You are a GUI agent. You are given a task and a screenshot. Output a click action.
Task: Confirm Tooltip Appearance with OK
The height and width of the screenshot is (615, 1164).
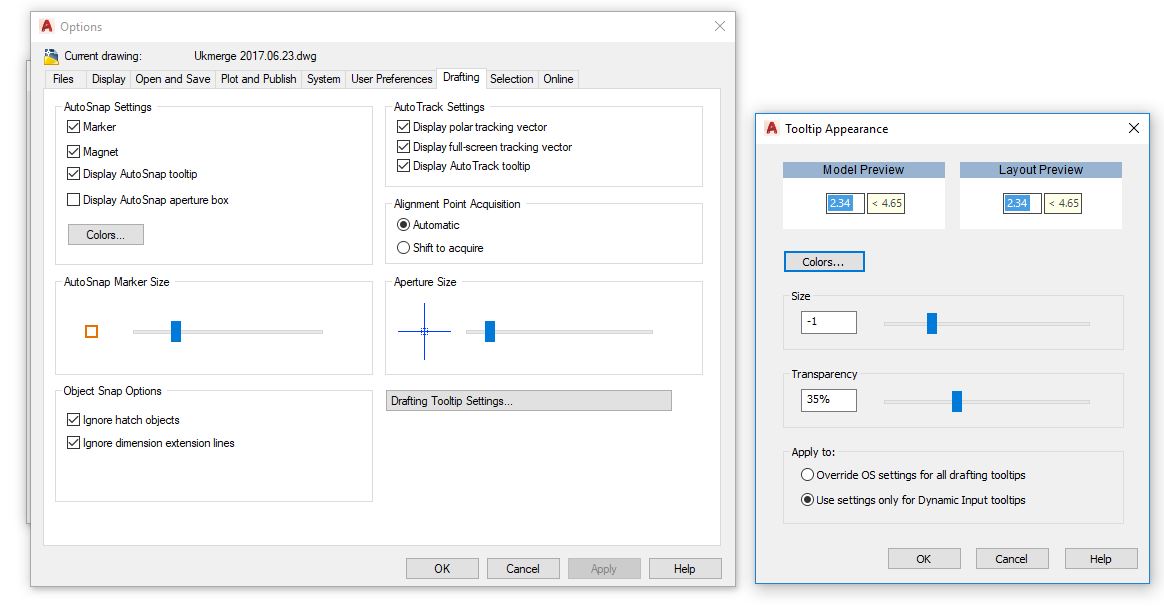(923, 559)
